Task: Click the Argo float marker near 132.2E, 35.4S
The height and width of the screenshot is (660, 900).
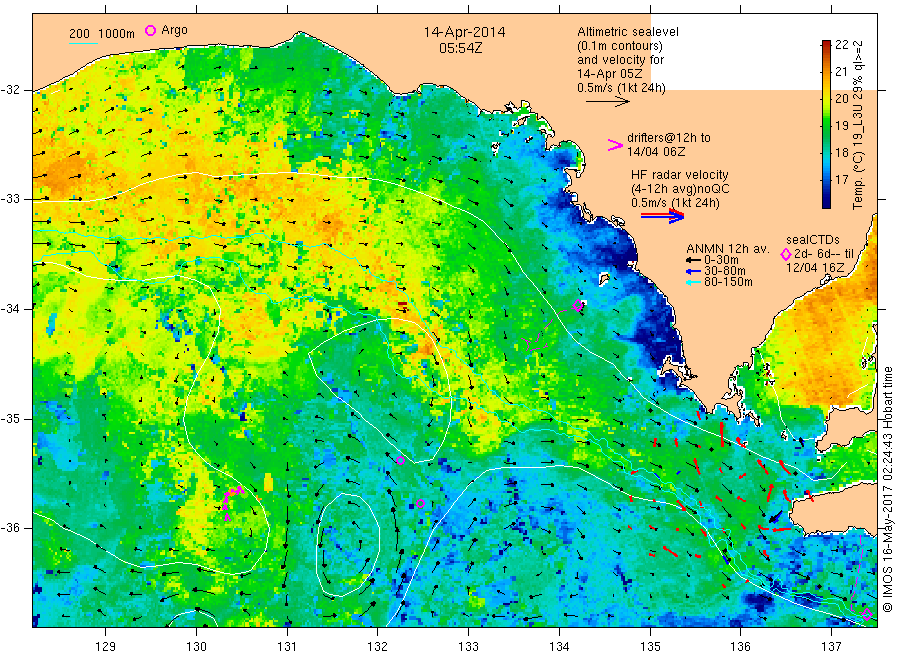Action: tap(401, 460)
